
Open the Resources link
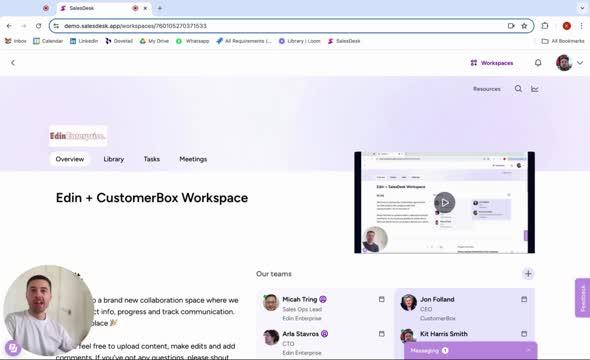pos(487,89)
